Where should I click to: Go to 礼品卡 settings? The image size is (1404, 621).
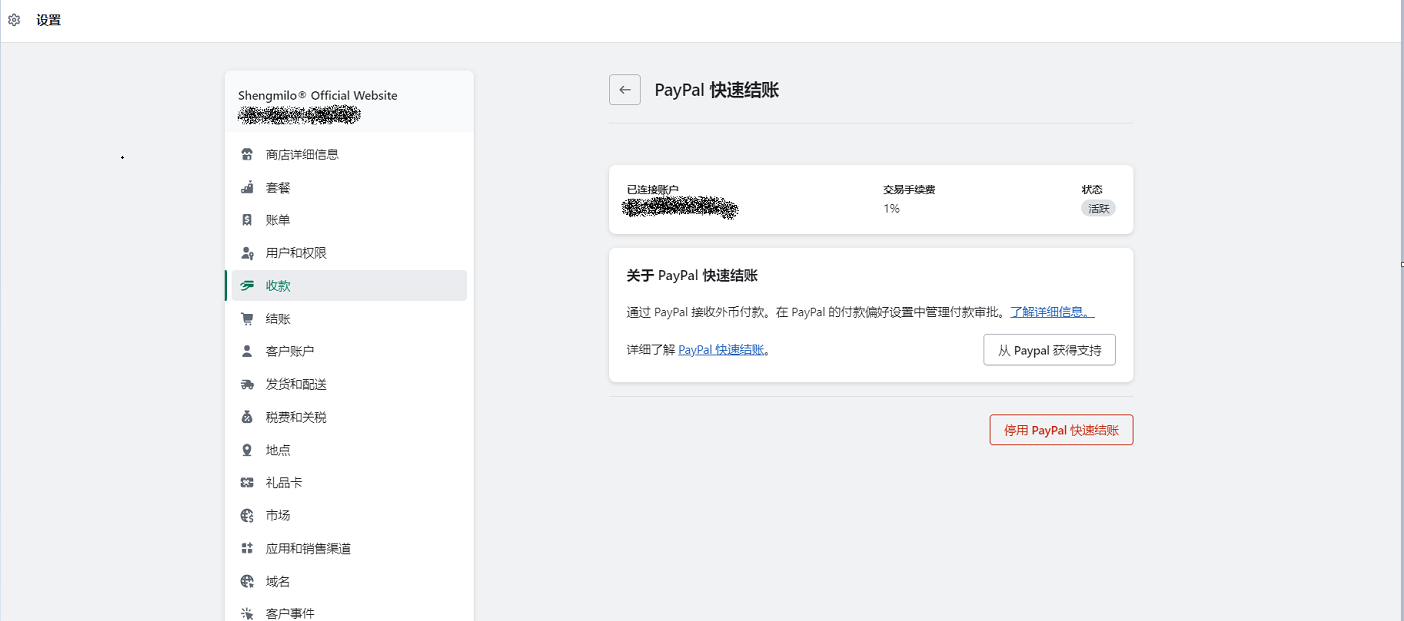[284, 483]
